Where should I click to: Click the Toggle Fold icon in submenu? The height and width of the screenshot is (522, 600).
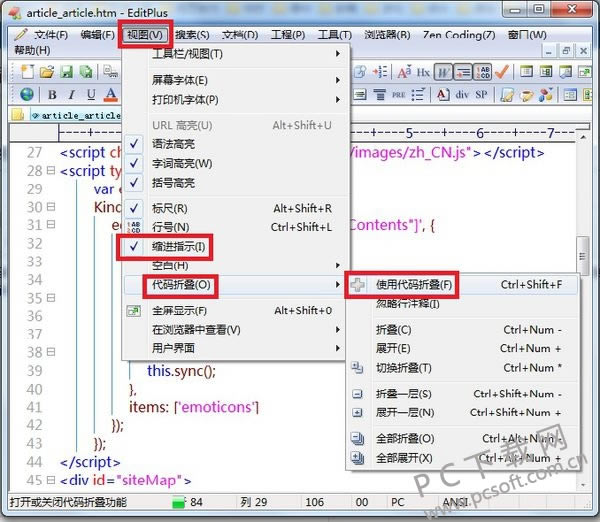[357, 368]
